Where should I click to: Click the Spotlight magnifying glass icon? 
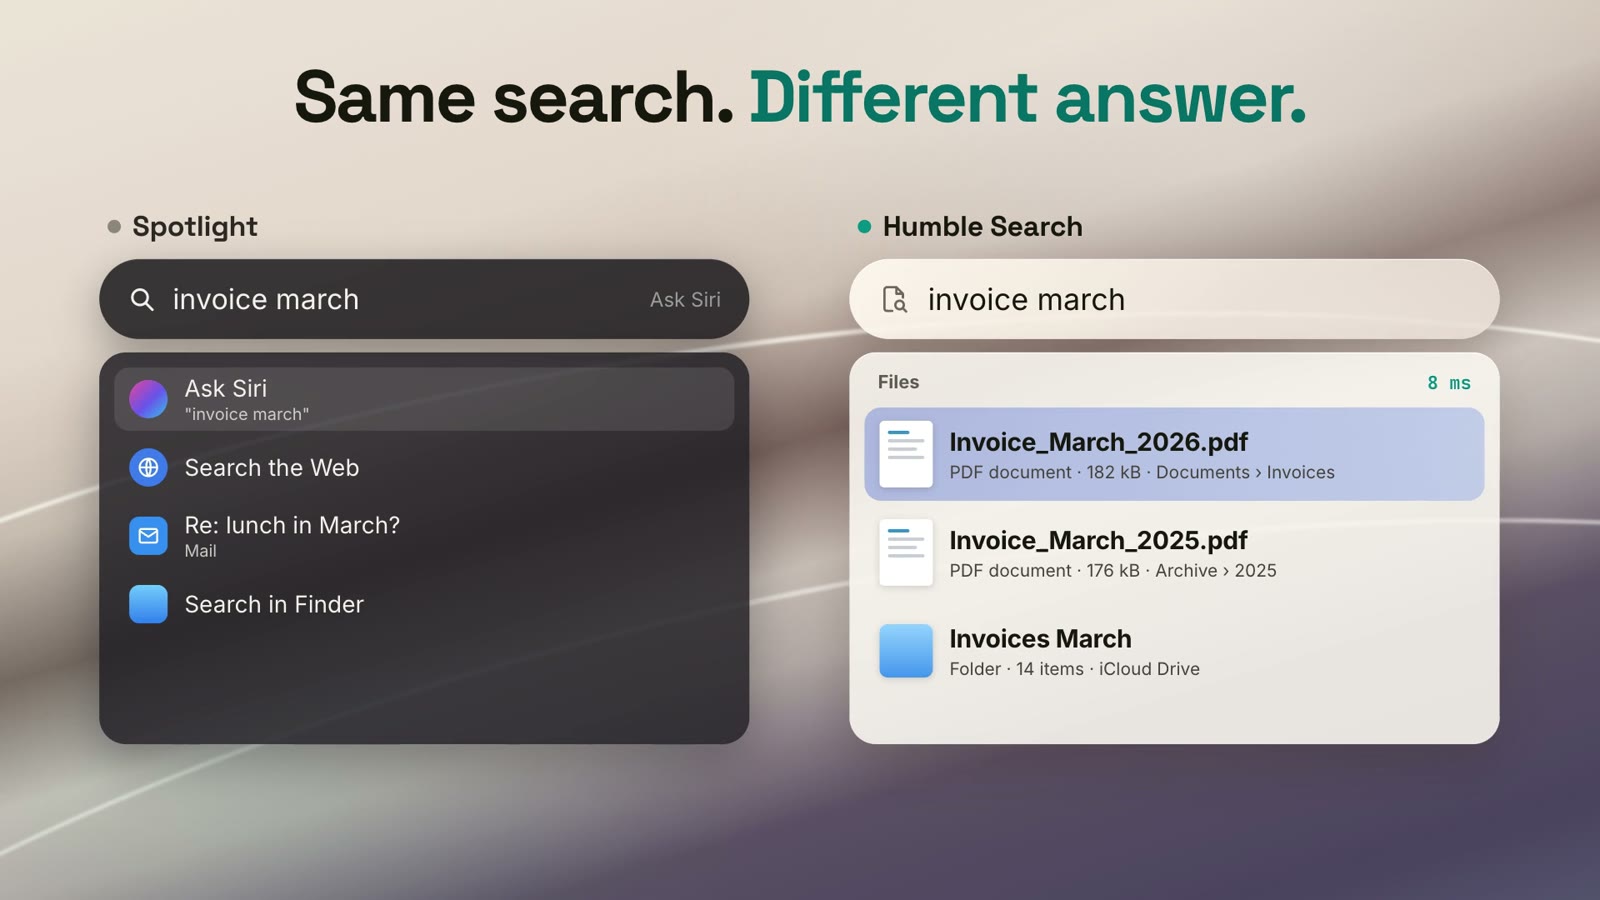tap(142, 299)
